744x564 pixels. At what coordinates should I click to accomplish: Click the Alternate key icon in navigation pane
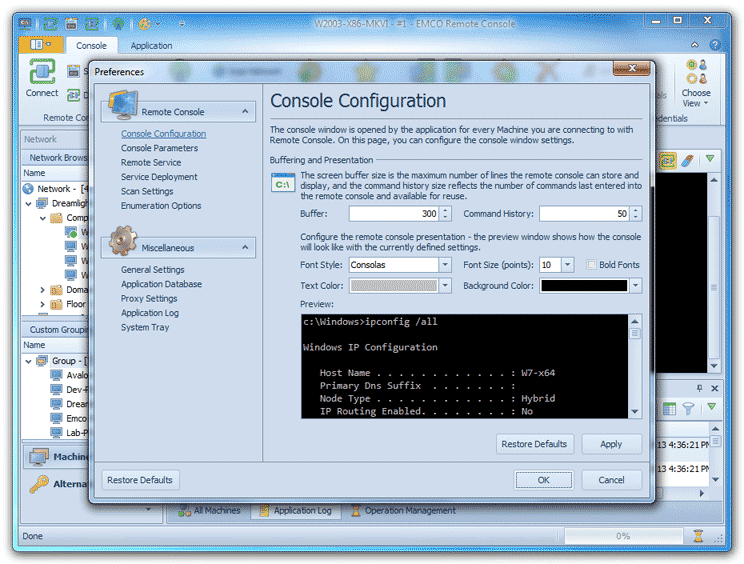pos(39,484)
